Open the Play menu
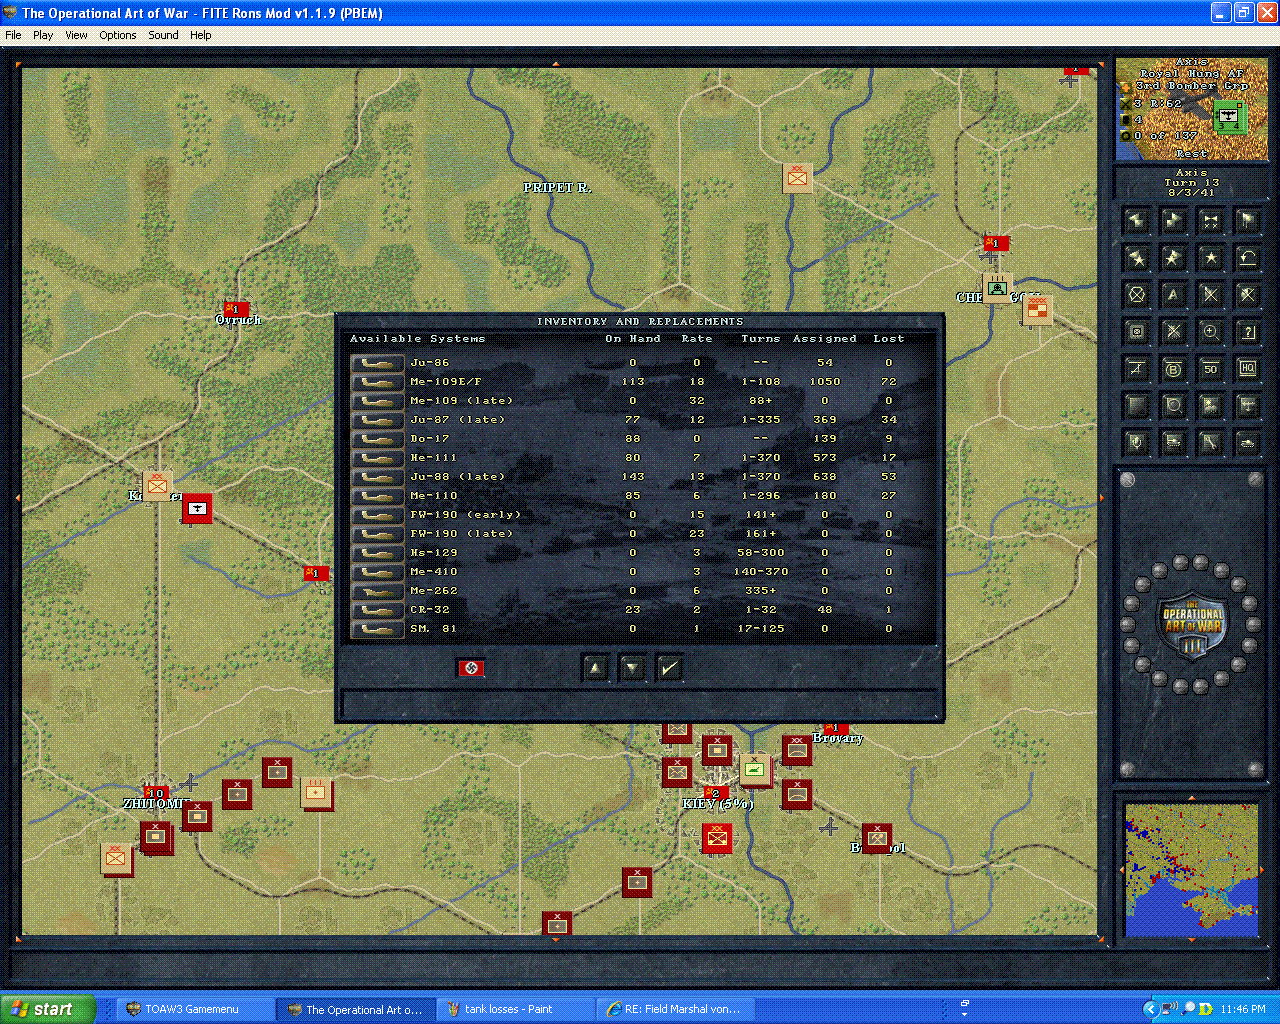This screenshot has width=1280, height=1024. [x=42, y=35]
